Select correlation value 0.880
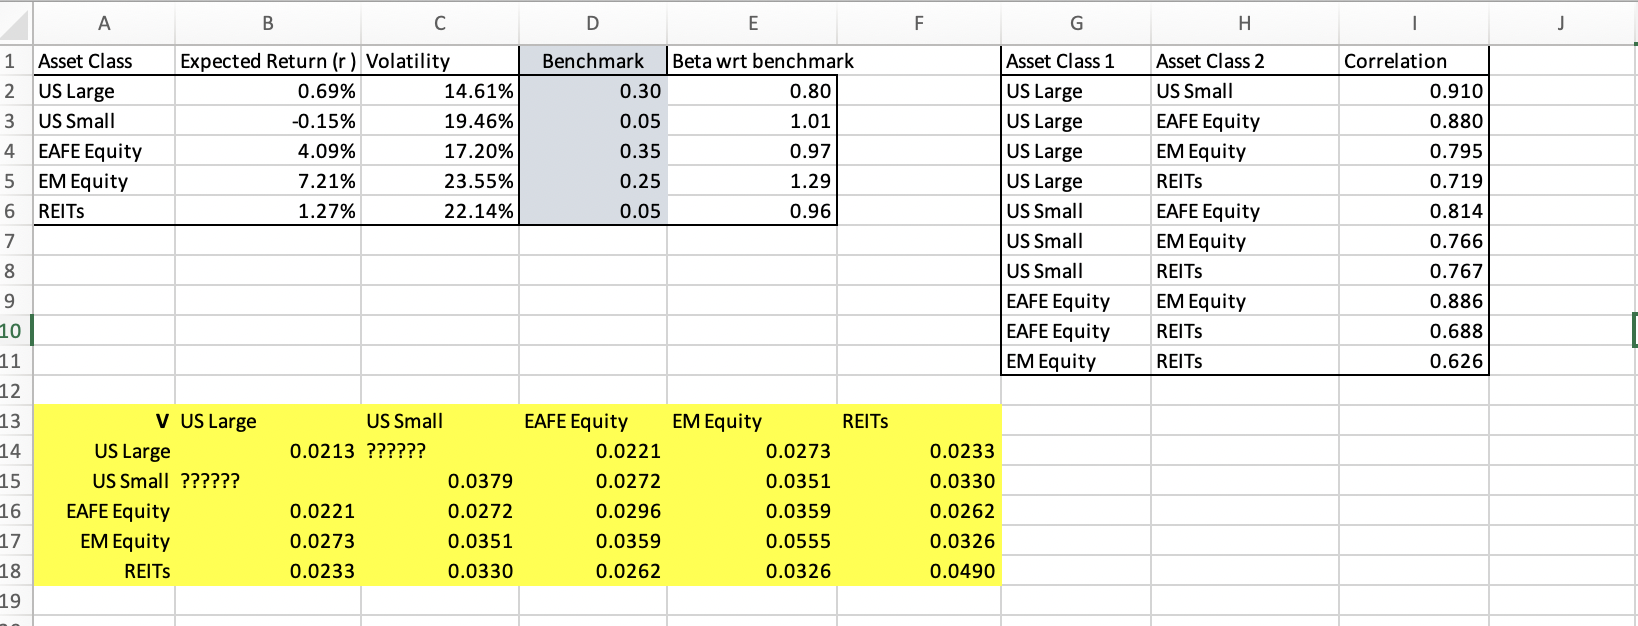1638x626 pixels. point(1414,121)
